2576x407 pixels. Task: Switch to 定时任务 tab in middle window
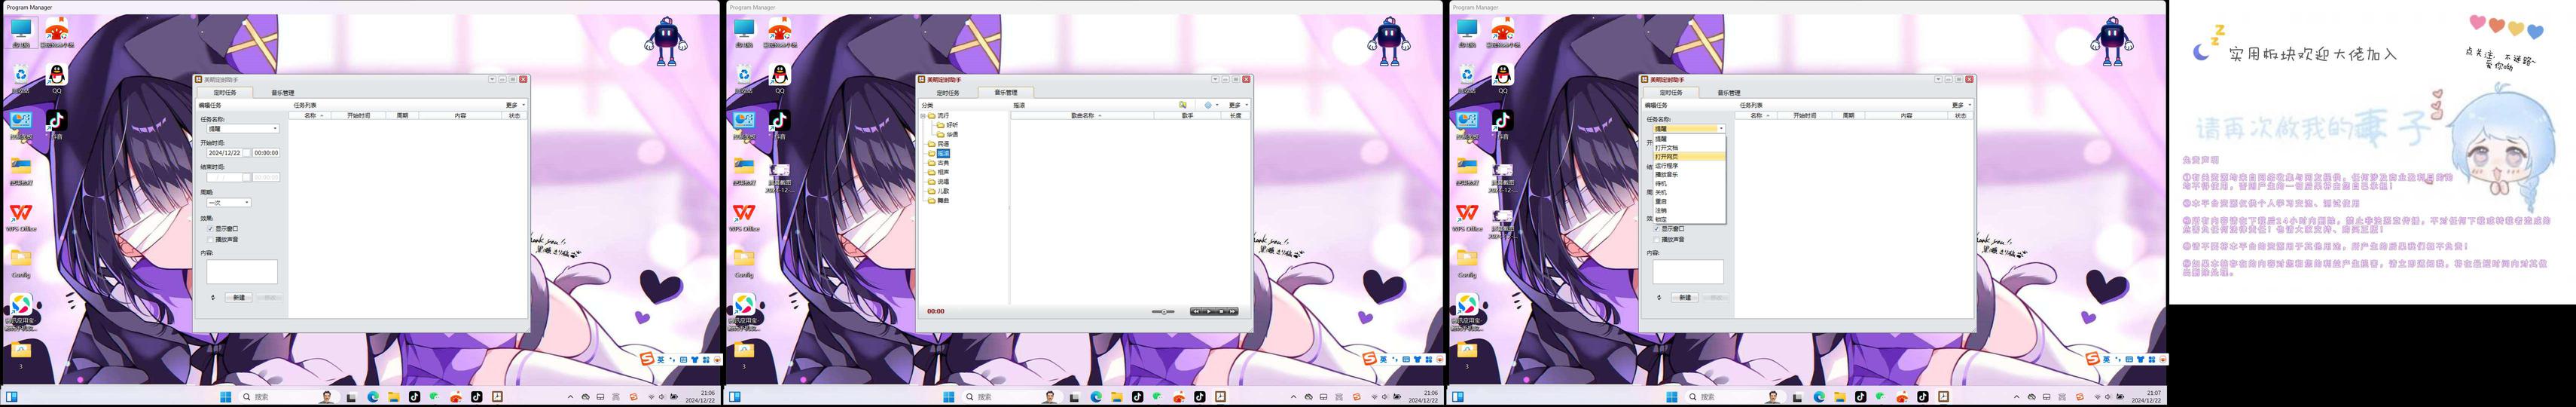click(947, 93)
